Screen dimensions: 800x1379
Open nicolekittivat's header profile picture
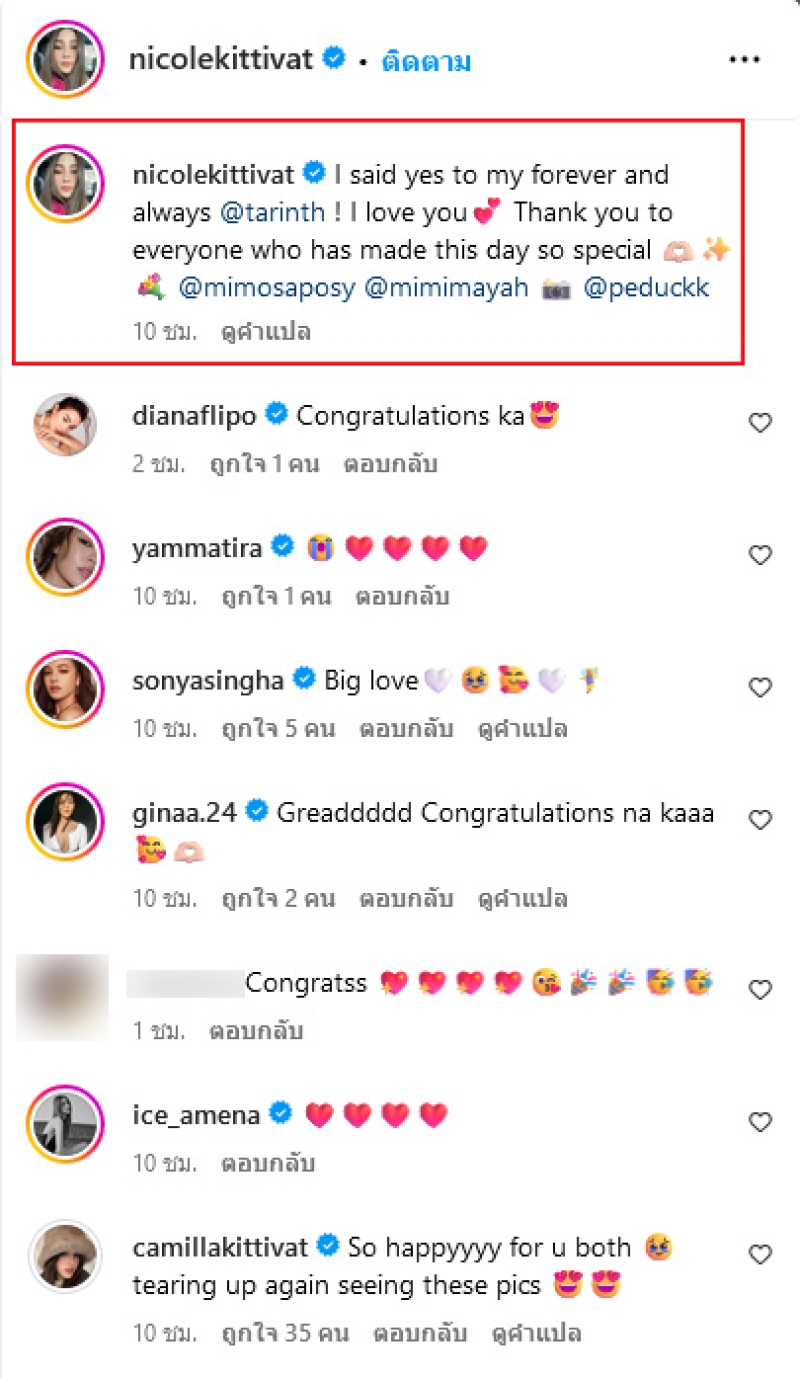pos(64,60)
